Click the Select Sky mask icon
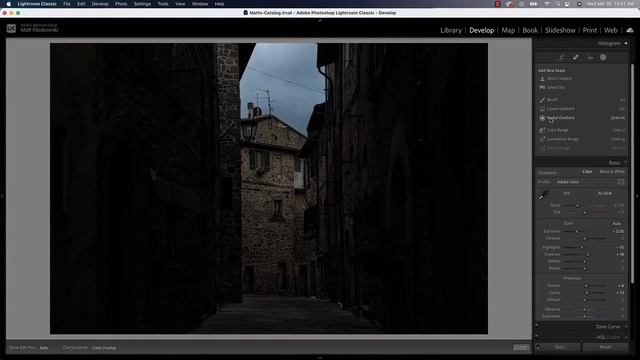This screenshot has width=640, height=360. coord(542,87)
